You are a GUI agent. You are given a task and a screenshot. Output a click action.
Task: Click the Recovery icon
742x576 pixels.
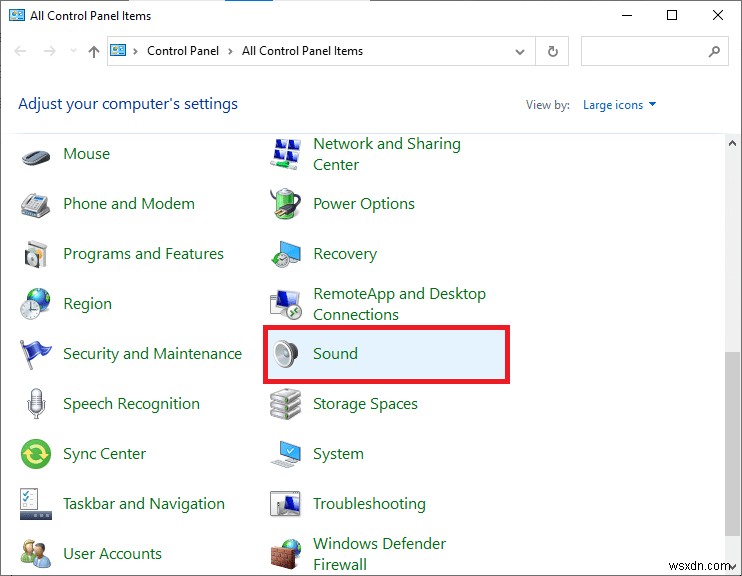pos(285,254)
